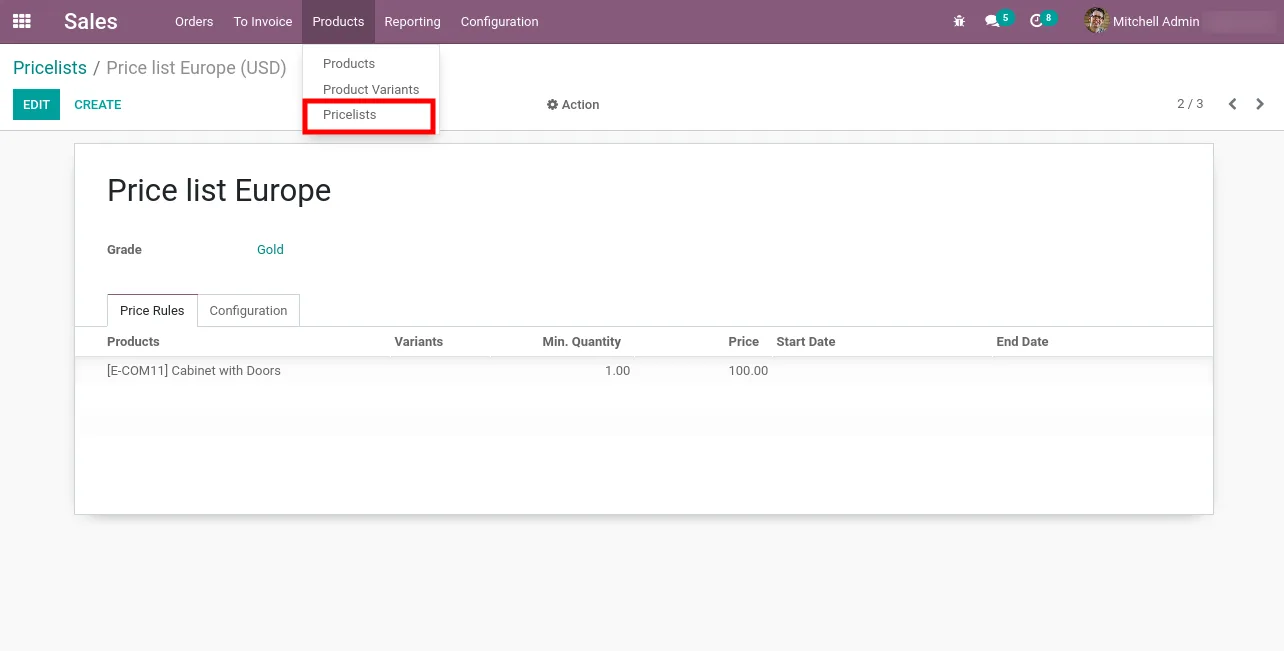Screen dimensions: 1284x651
Task: Click the CREATE button
Action: point(98,104)
